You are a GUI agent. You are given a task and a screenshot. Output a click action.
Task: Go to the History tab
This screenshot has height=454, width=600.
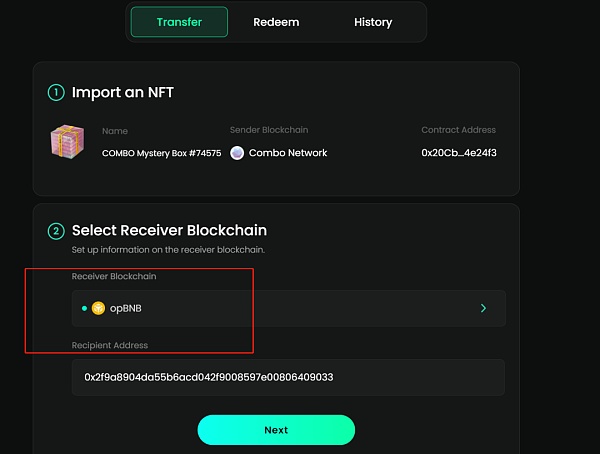click(x=373, y=22)
